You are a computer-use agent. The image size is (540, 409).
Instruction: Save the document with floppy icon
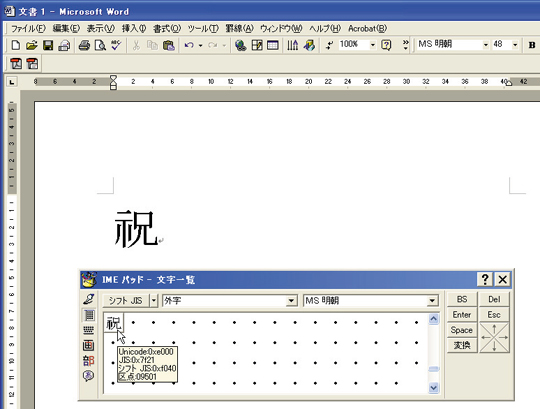(x=48, y=45)
